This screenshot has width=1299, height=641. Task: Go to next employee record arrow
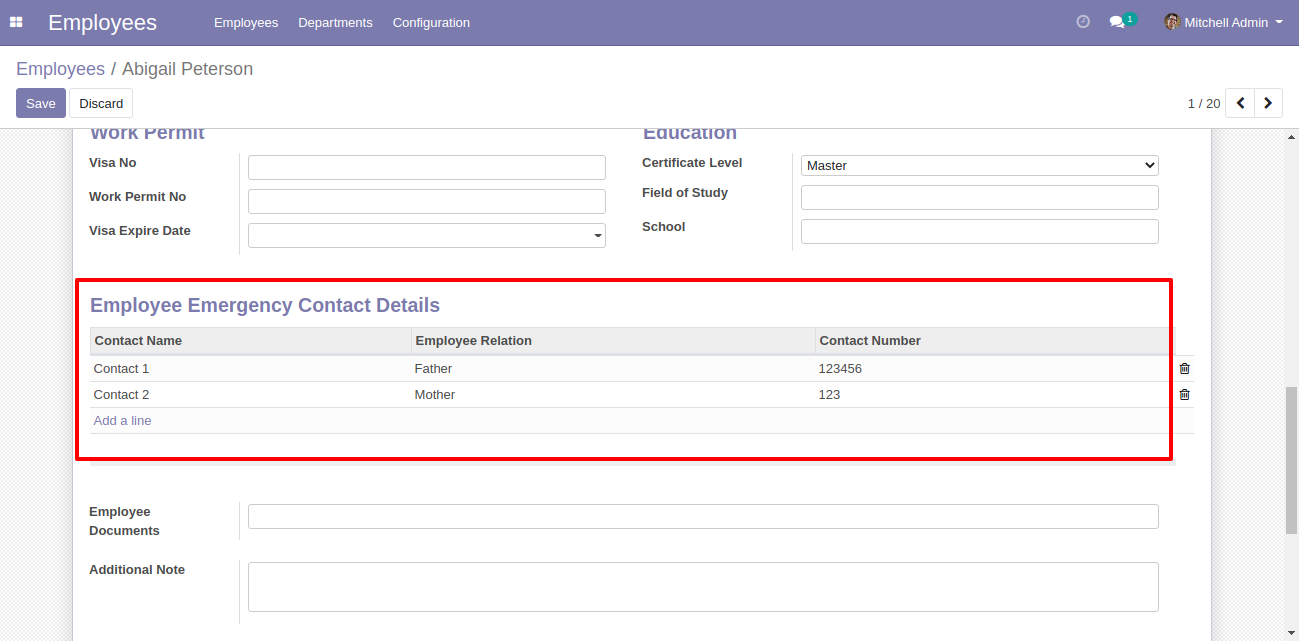(x=1268, y=103)
